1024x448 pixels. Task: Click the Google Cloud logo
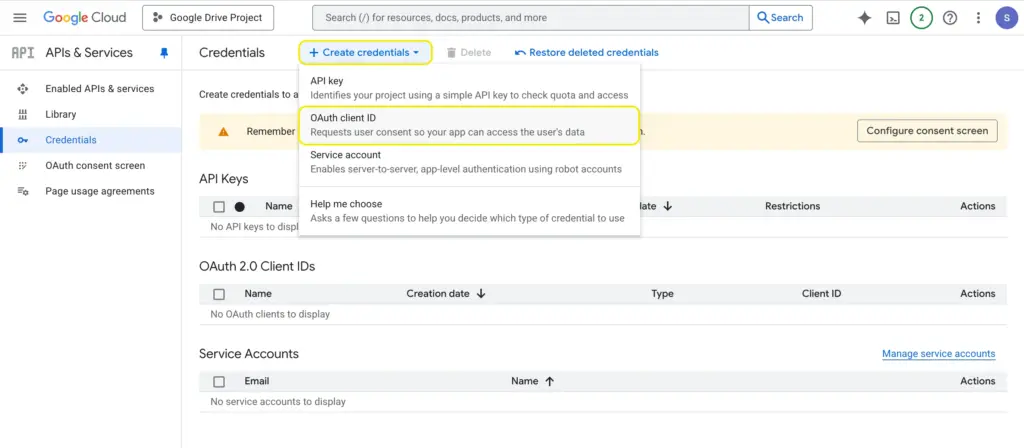pos(85,18)
